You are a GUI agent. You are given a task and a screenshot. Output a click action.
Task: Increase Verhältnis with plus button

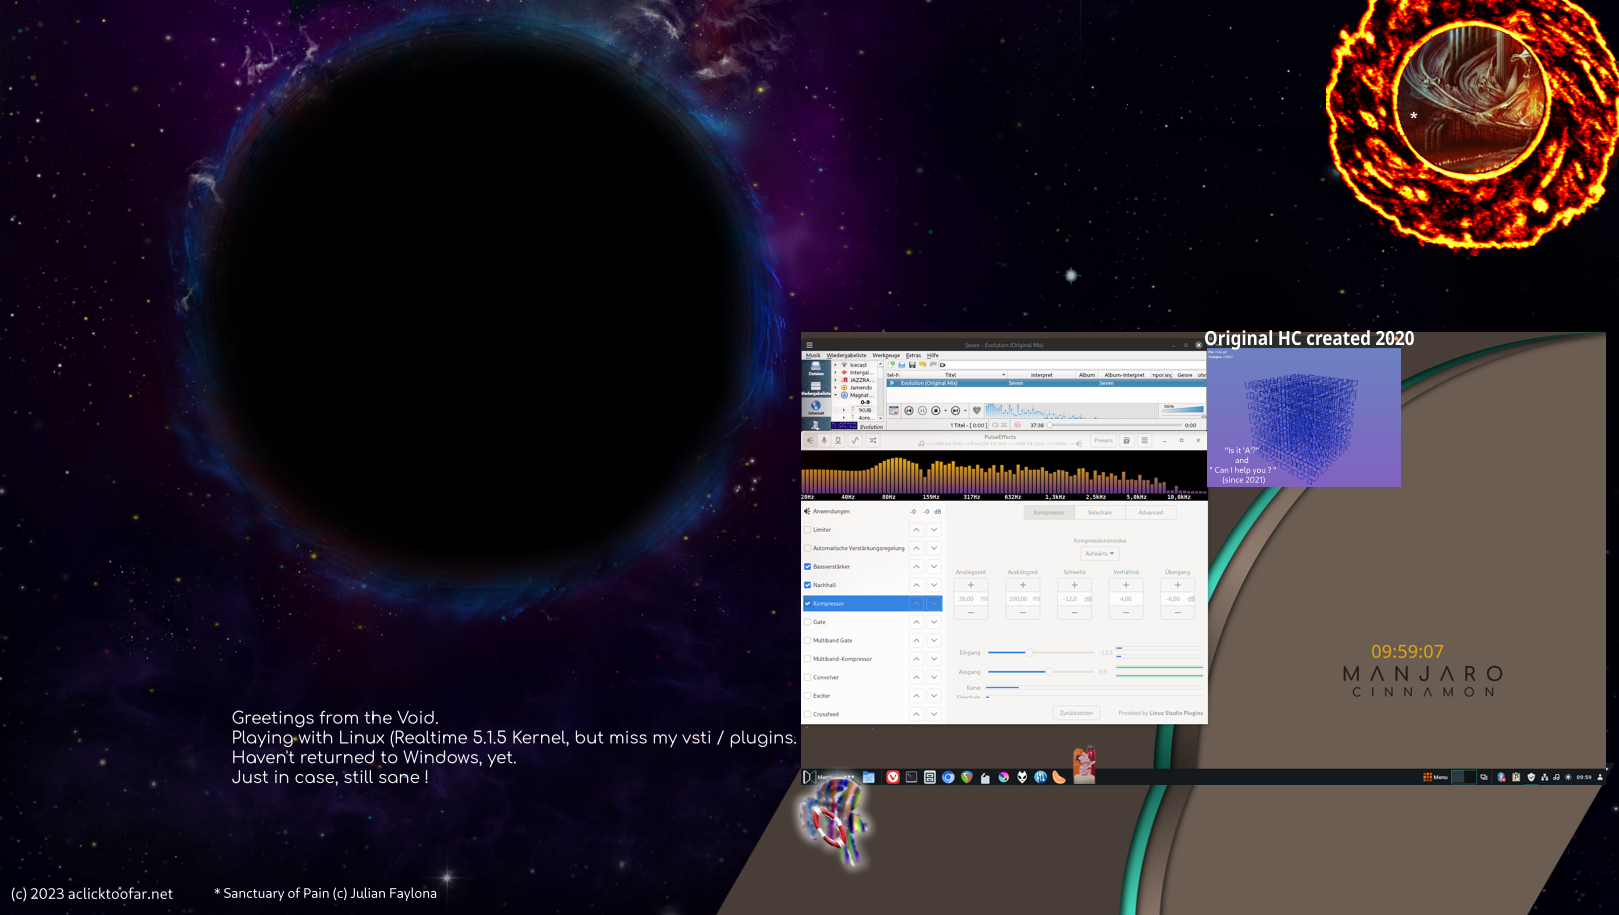pyautogui.click(x=1126, y=585)
